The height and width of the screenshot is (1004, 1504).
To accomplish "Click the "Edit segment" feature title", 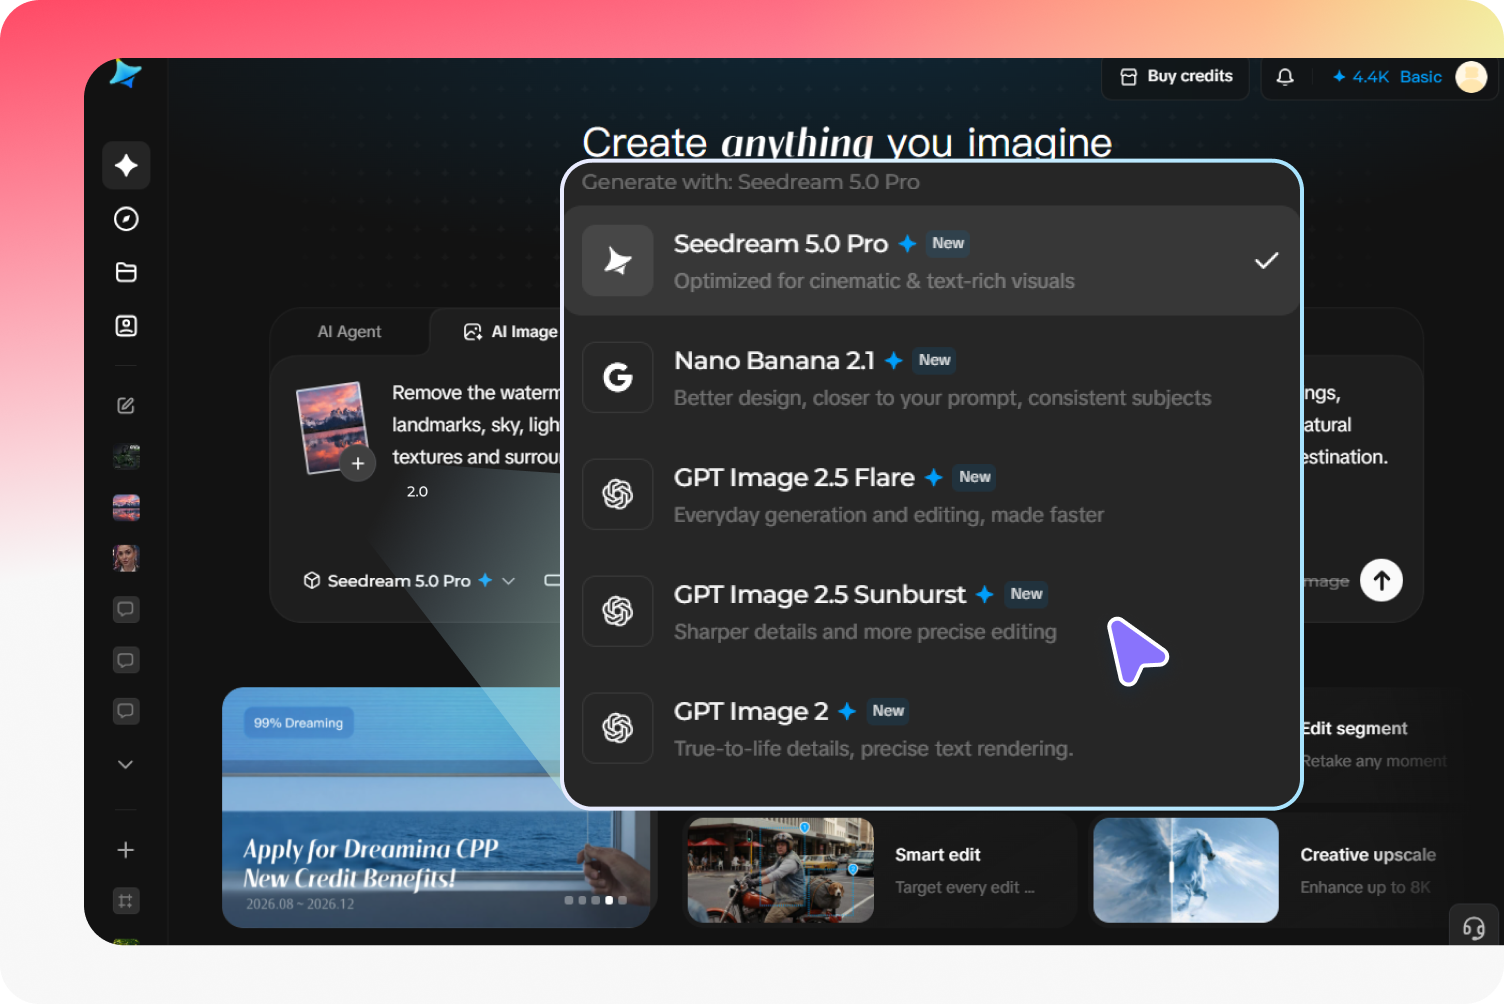I will tap(1354, 729).
